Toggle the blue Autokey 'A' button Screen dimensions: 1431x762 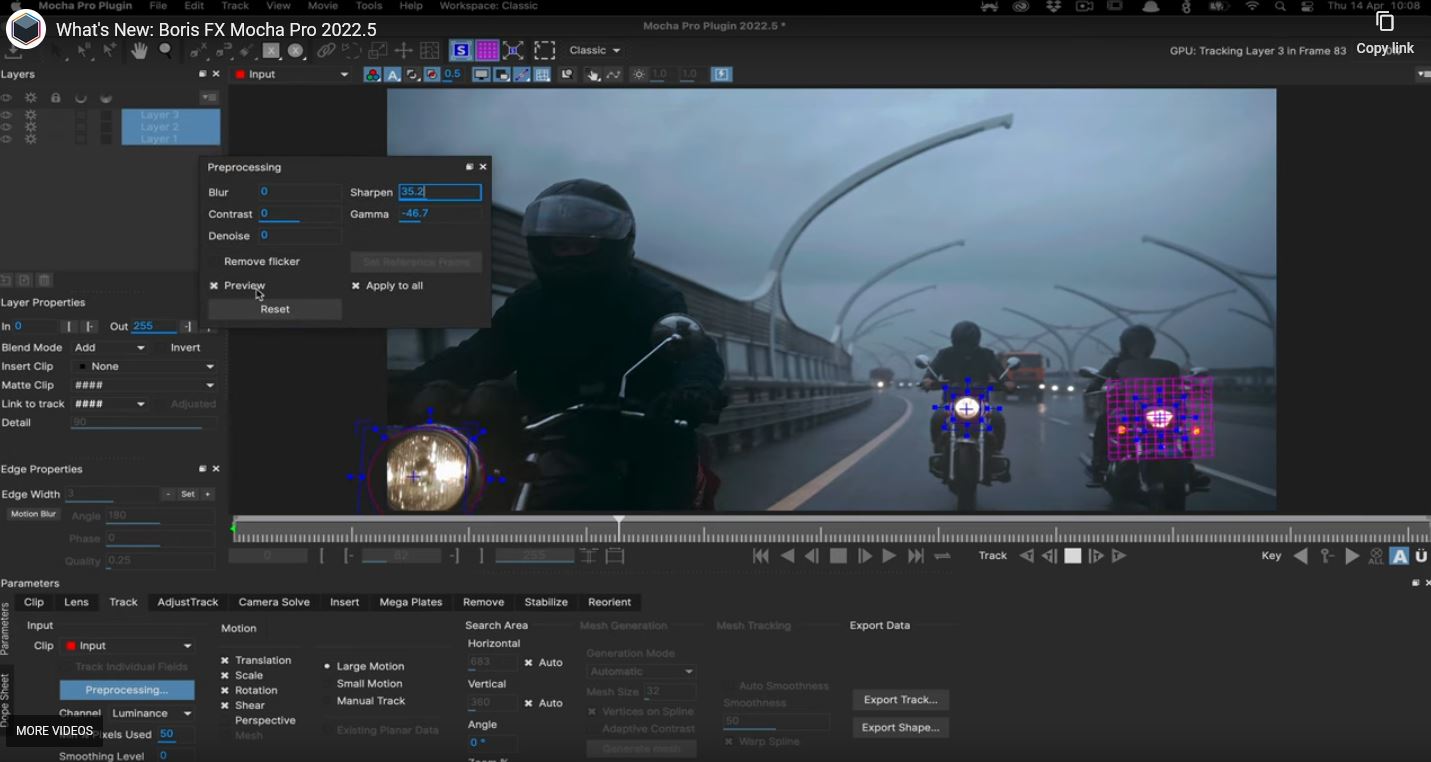point(1400,556)
